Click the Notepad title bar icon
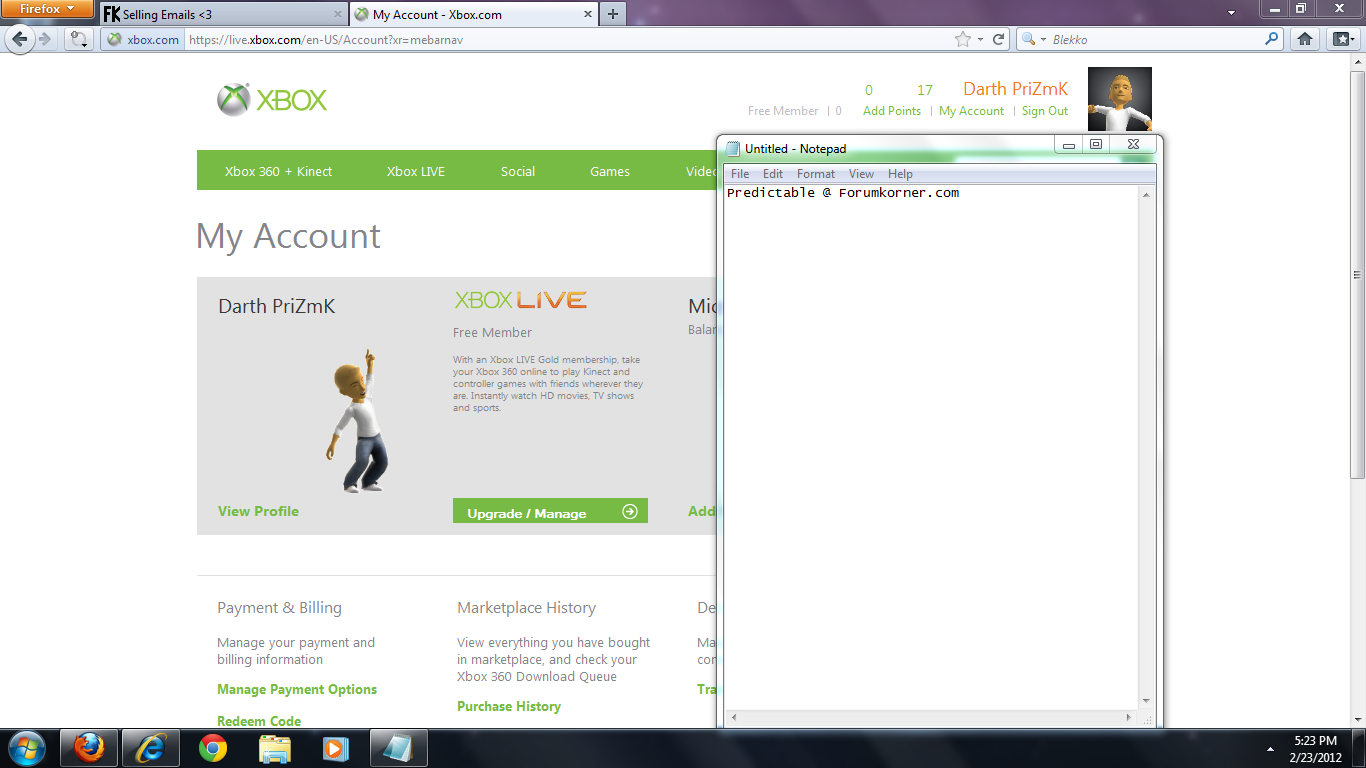Screen dimensions: 1366x768 [x=733, y=148]
